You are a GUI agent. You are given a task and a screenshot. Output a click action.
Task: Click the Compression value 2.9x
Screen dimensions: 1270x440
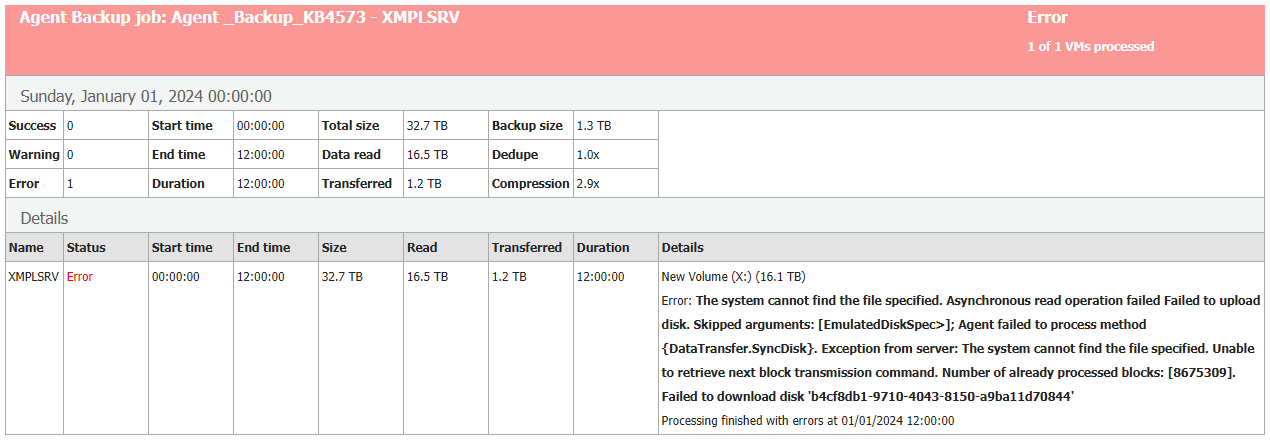(x=588, y=184)
